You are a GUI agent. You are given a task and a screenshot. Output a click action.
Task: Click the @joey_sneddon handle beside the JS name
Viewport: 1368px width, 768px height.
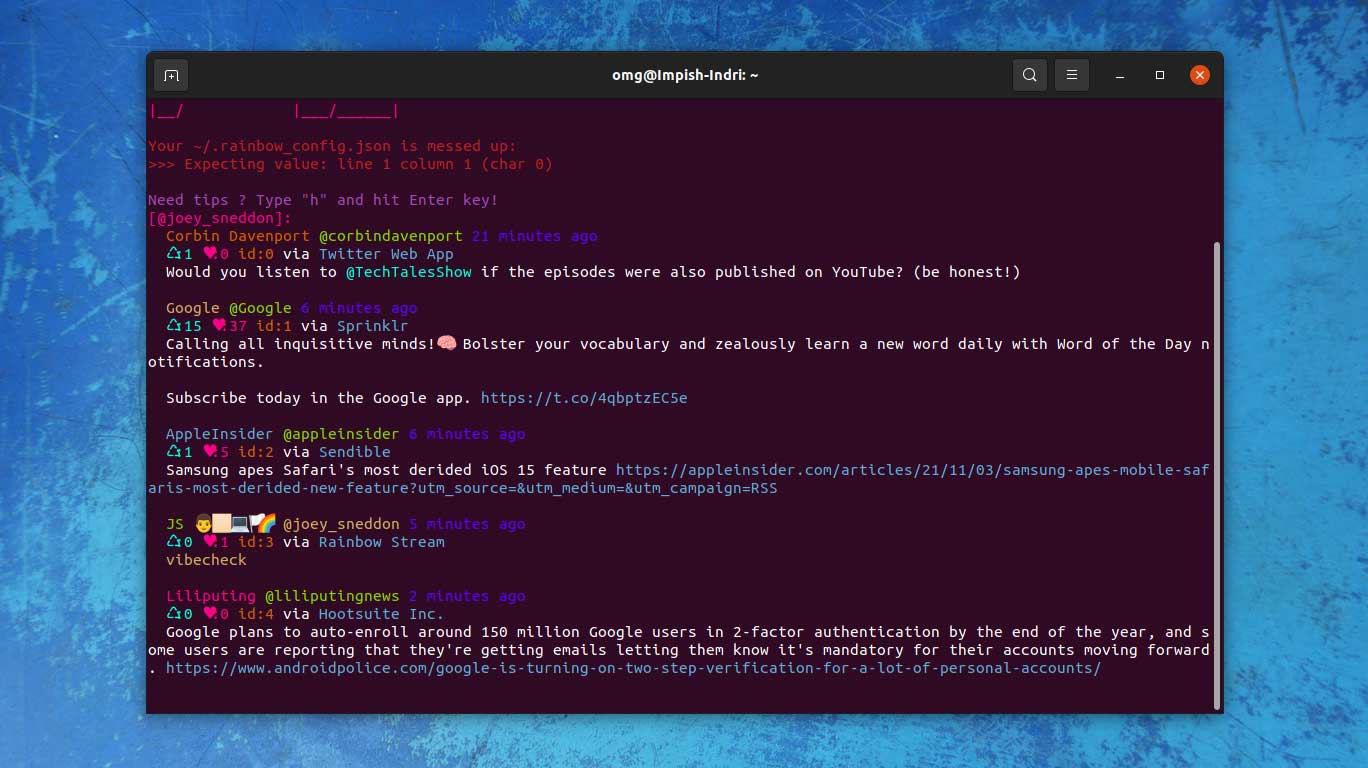tap(341, 524)
